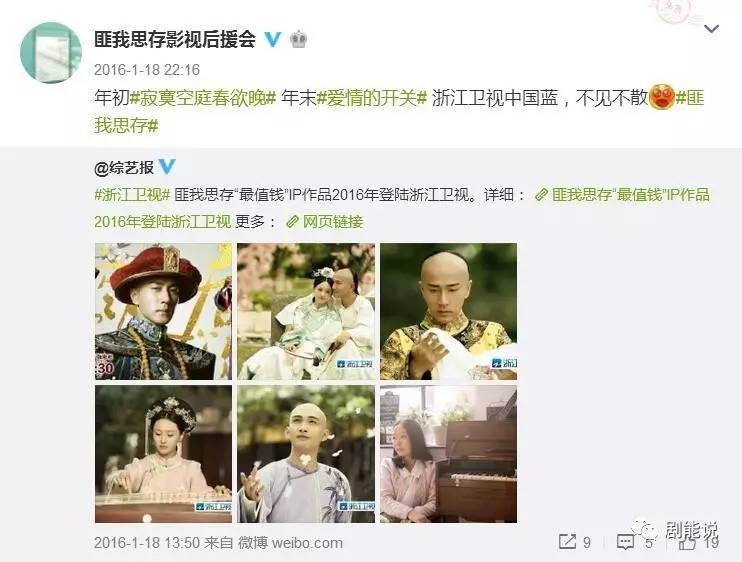742x562 pixels.
Task: Open the photo of woman beside piano
Action: click(x=448, y=454)
